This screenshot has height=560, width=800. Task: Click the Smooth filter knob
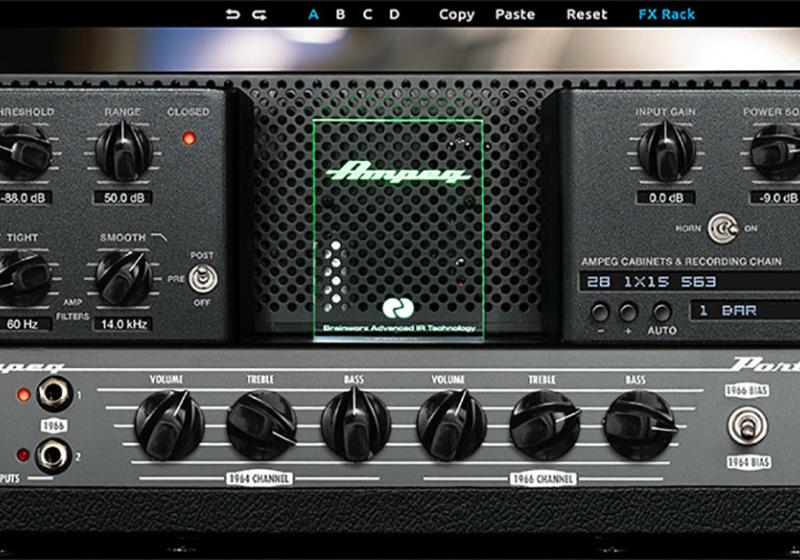[123, 278]
